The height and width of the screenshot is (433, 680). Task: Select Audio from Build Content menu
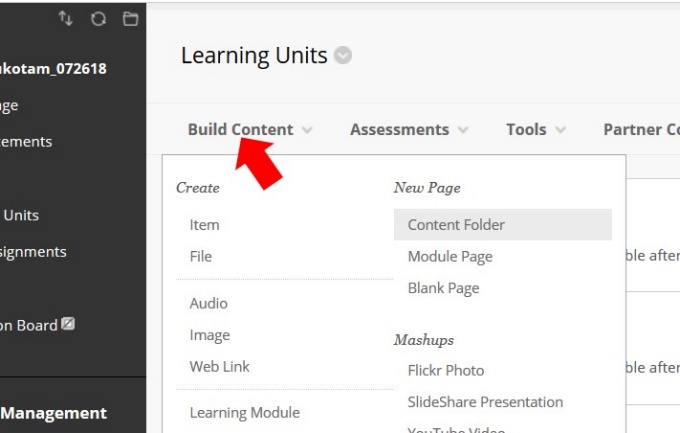point(208,303)
